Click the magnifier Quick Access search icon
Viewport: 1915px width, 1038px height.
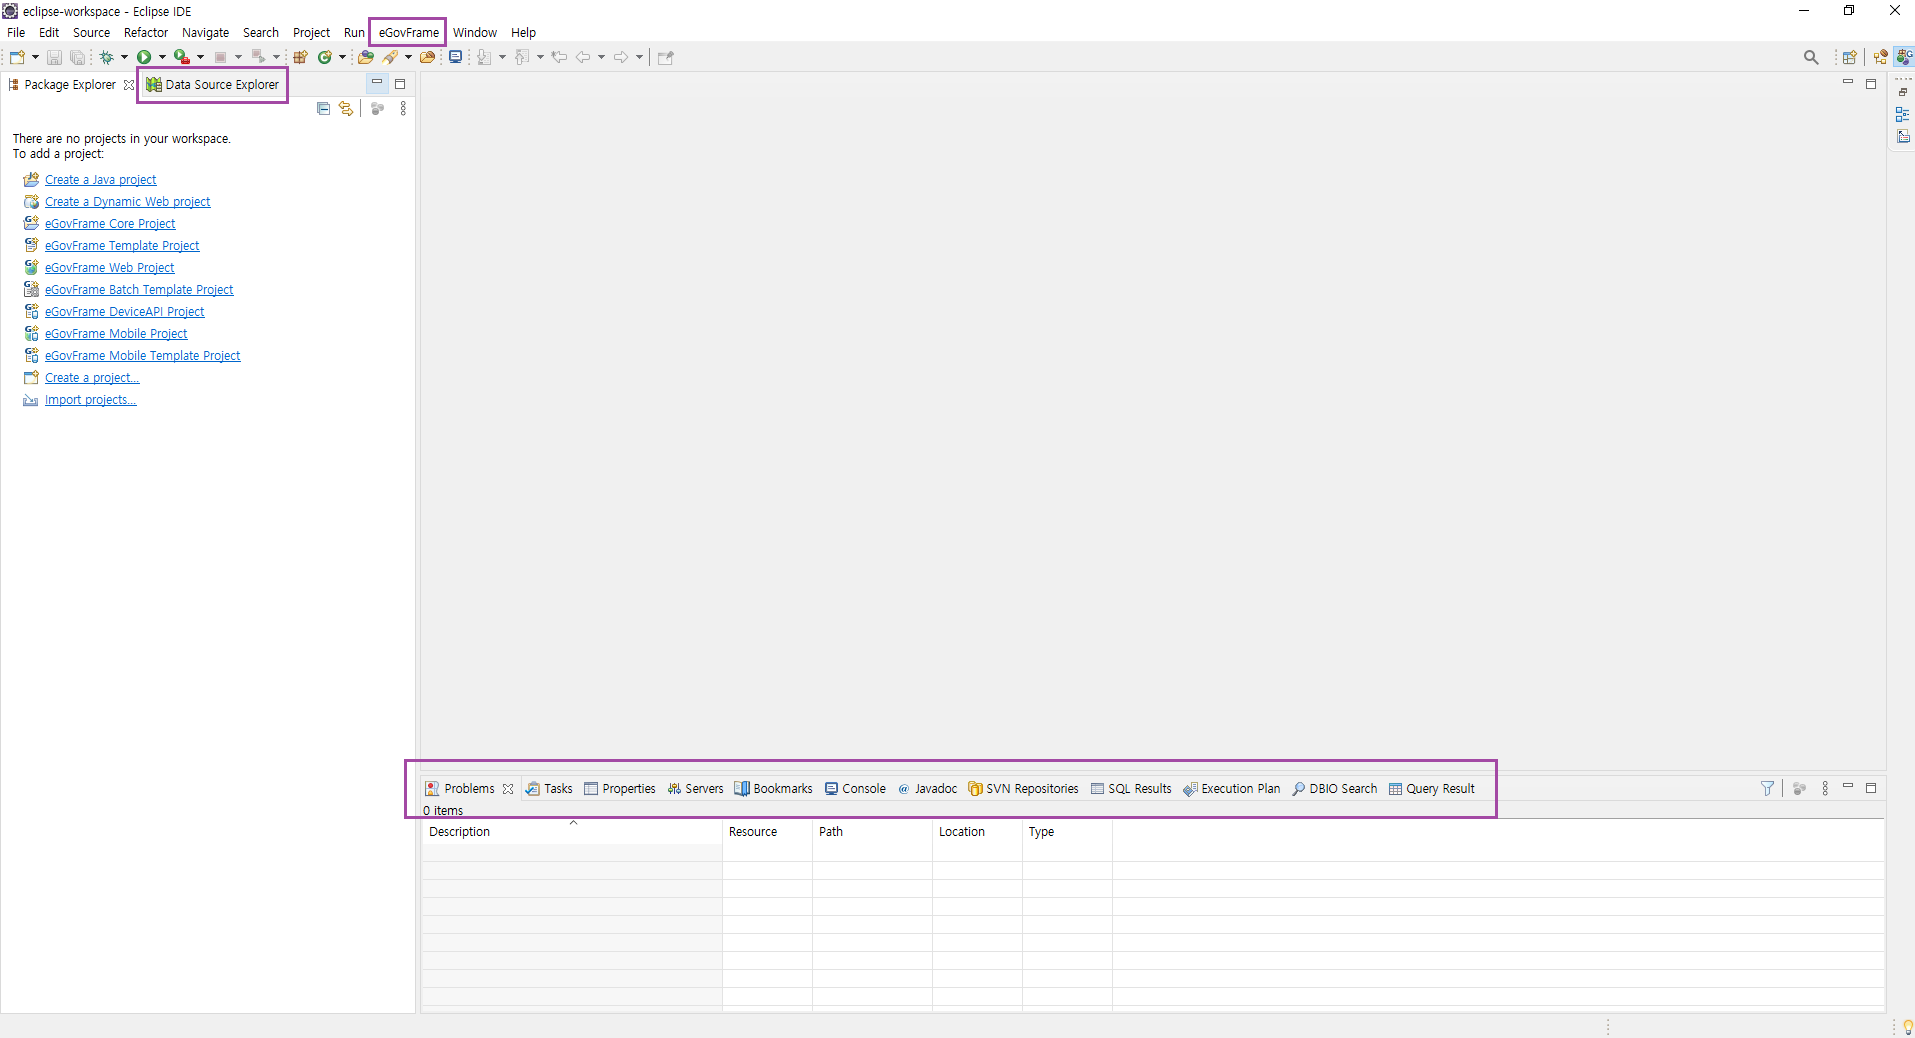pos(1811,57)
